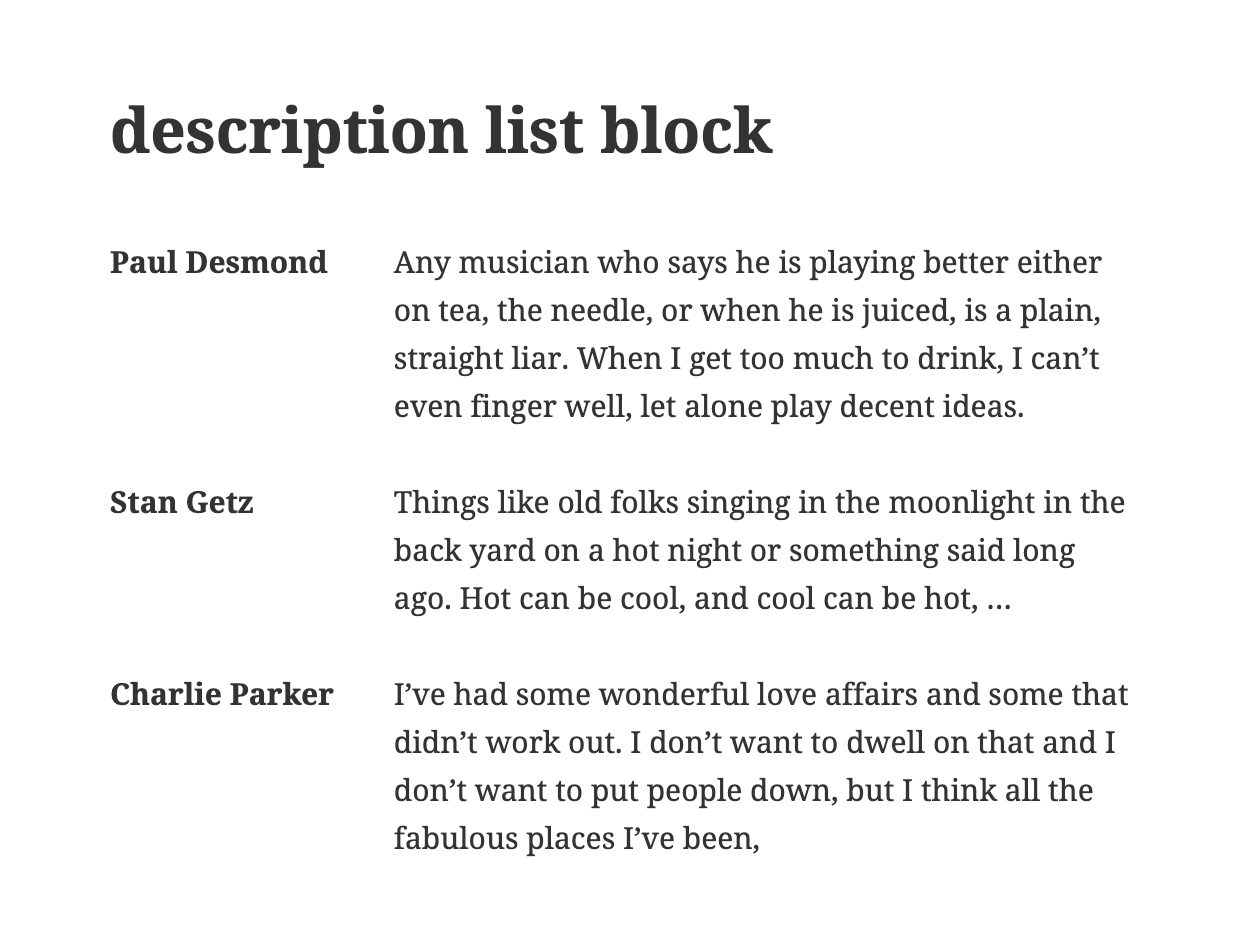Screen dimensions: 1248x946
Task: Click the line 'don't want to put people down'
Action: tap(743, 791)
